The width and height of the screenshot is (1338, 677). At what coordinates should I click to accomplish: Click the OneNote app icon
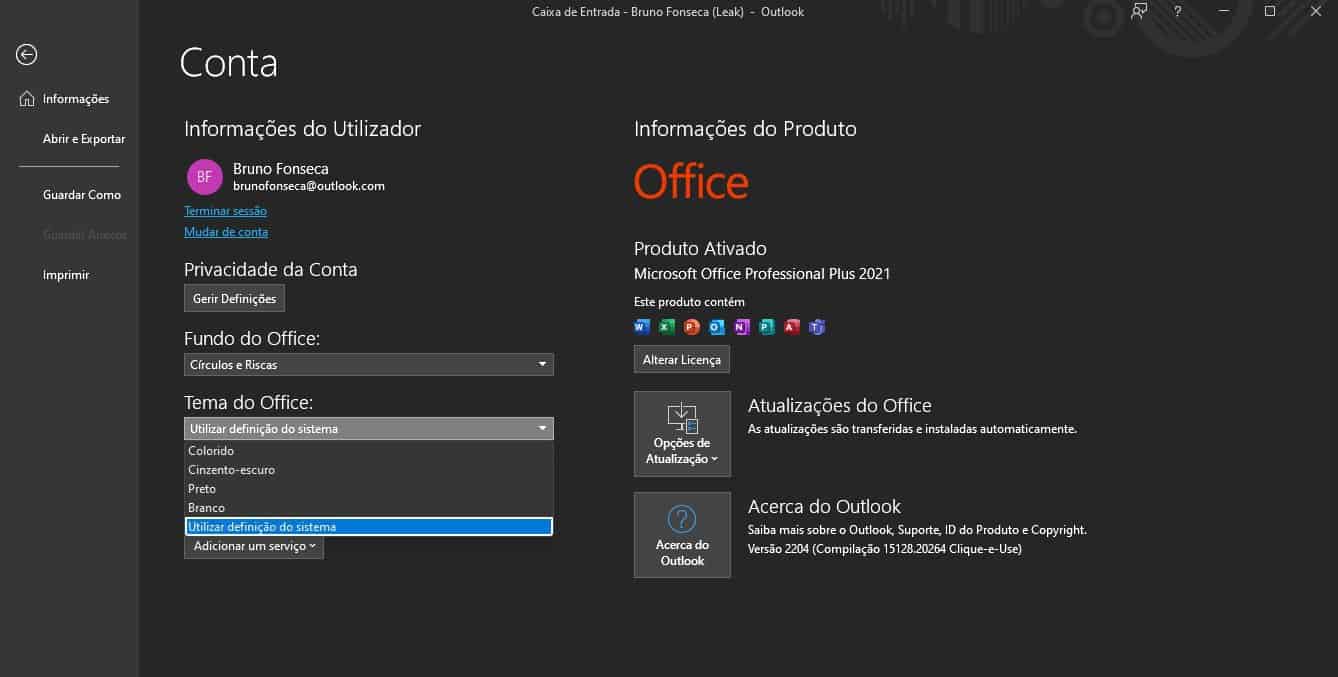pos(742,327)
